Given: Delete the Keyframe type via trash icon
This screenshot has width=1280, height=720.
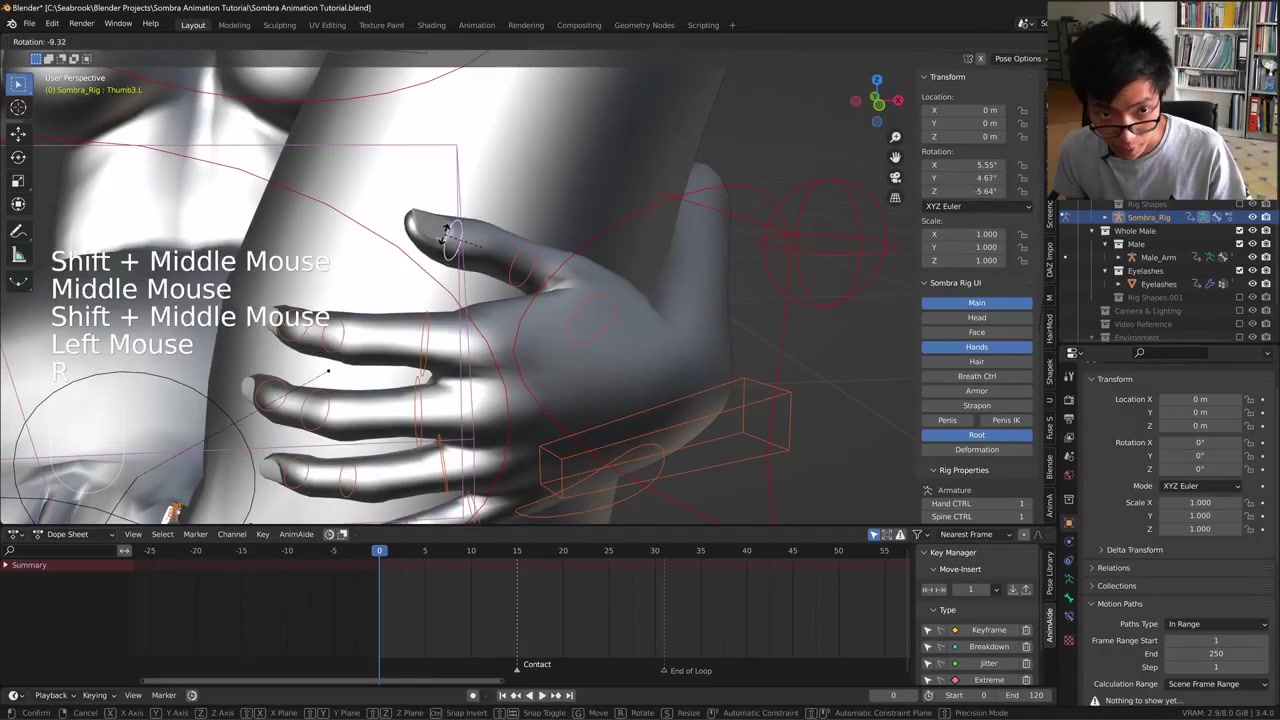Looking at the screenshot, I should click(x=1025, y=630).
